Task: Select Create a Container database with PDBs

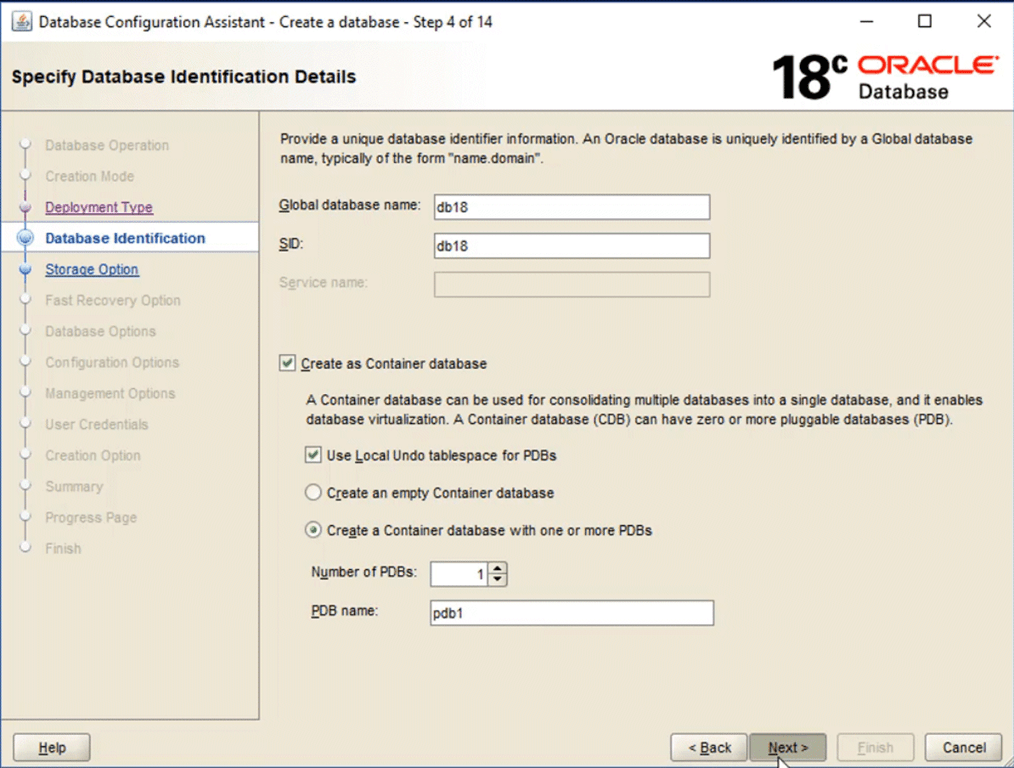Action: click(313, 530)
